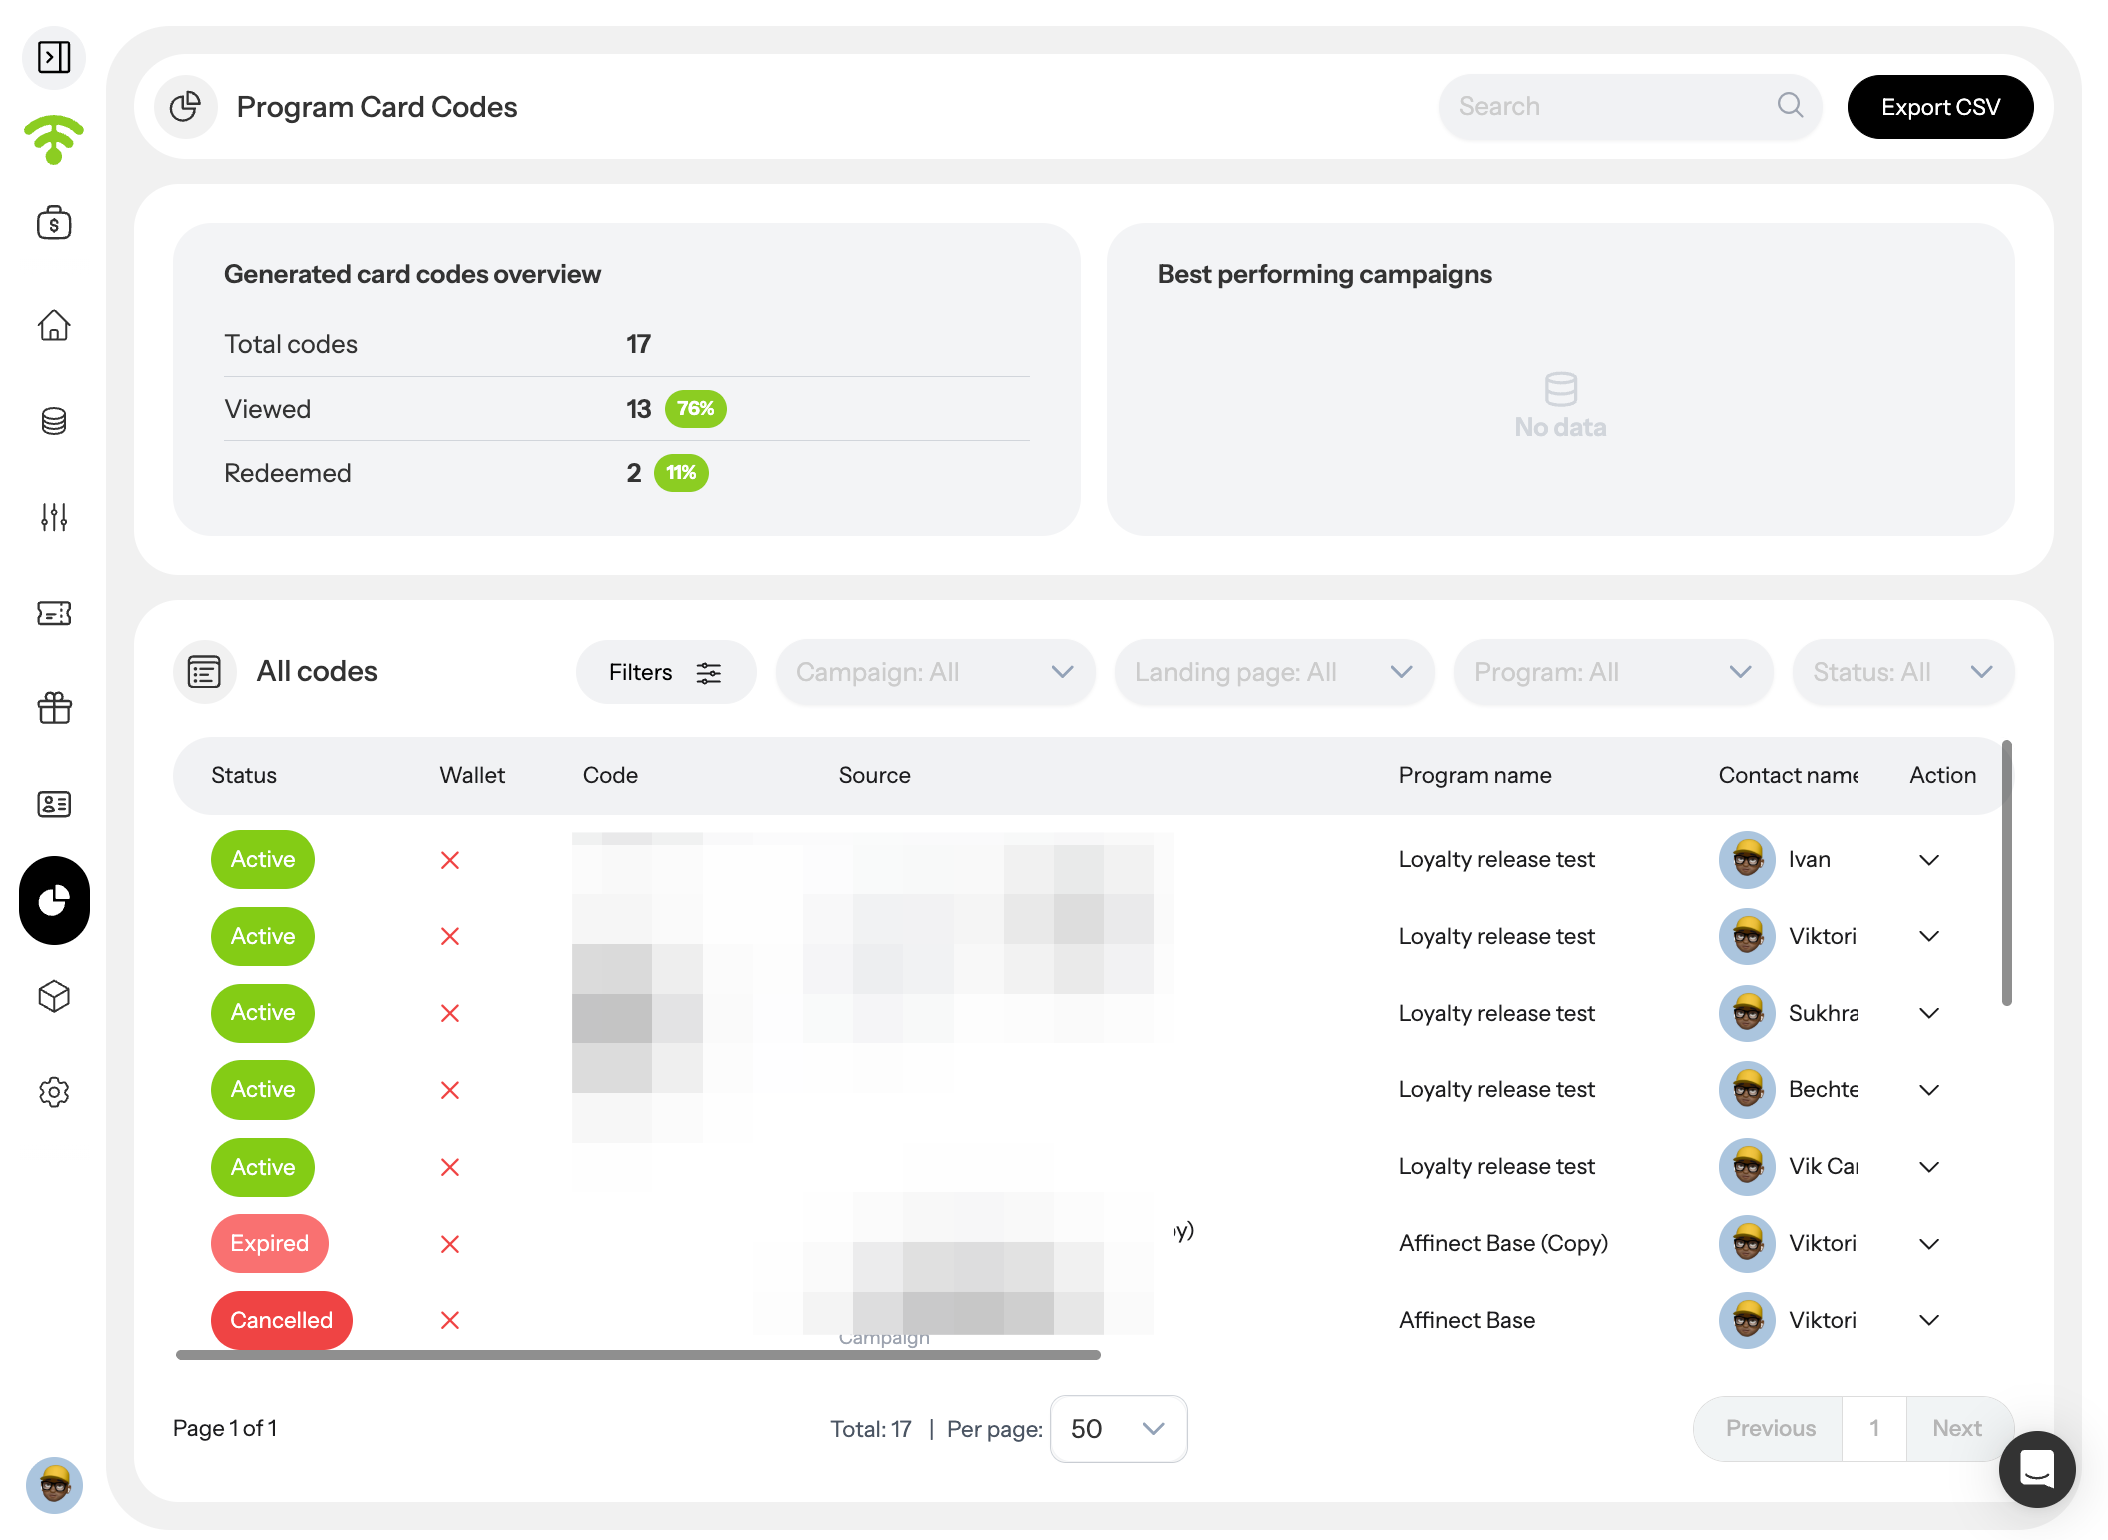
Task: Expand the action chevron for Ivan's row
Action: [x=1929, y=860]
